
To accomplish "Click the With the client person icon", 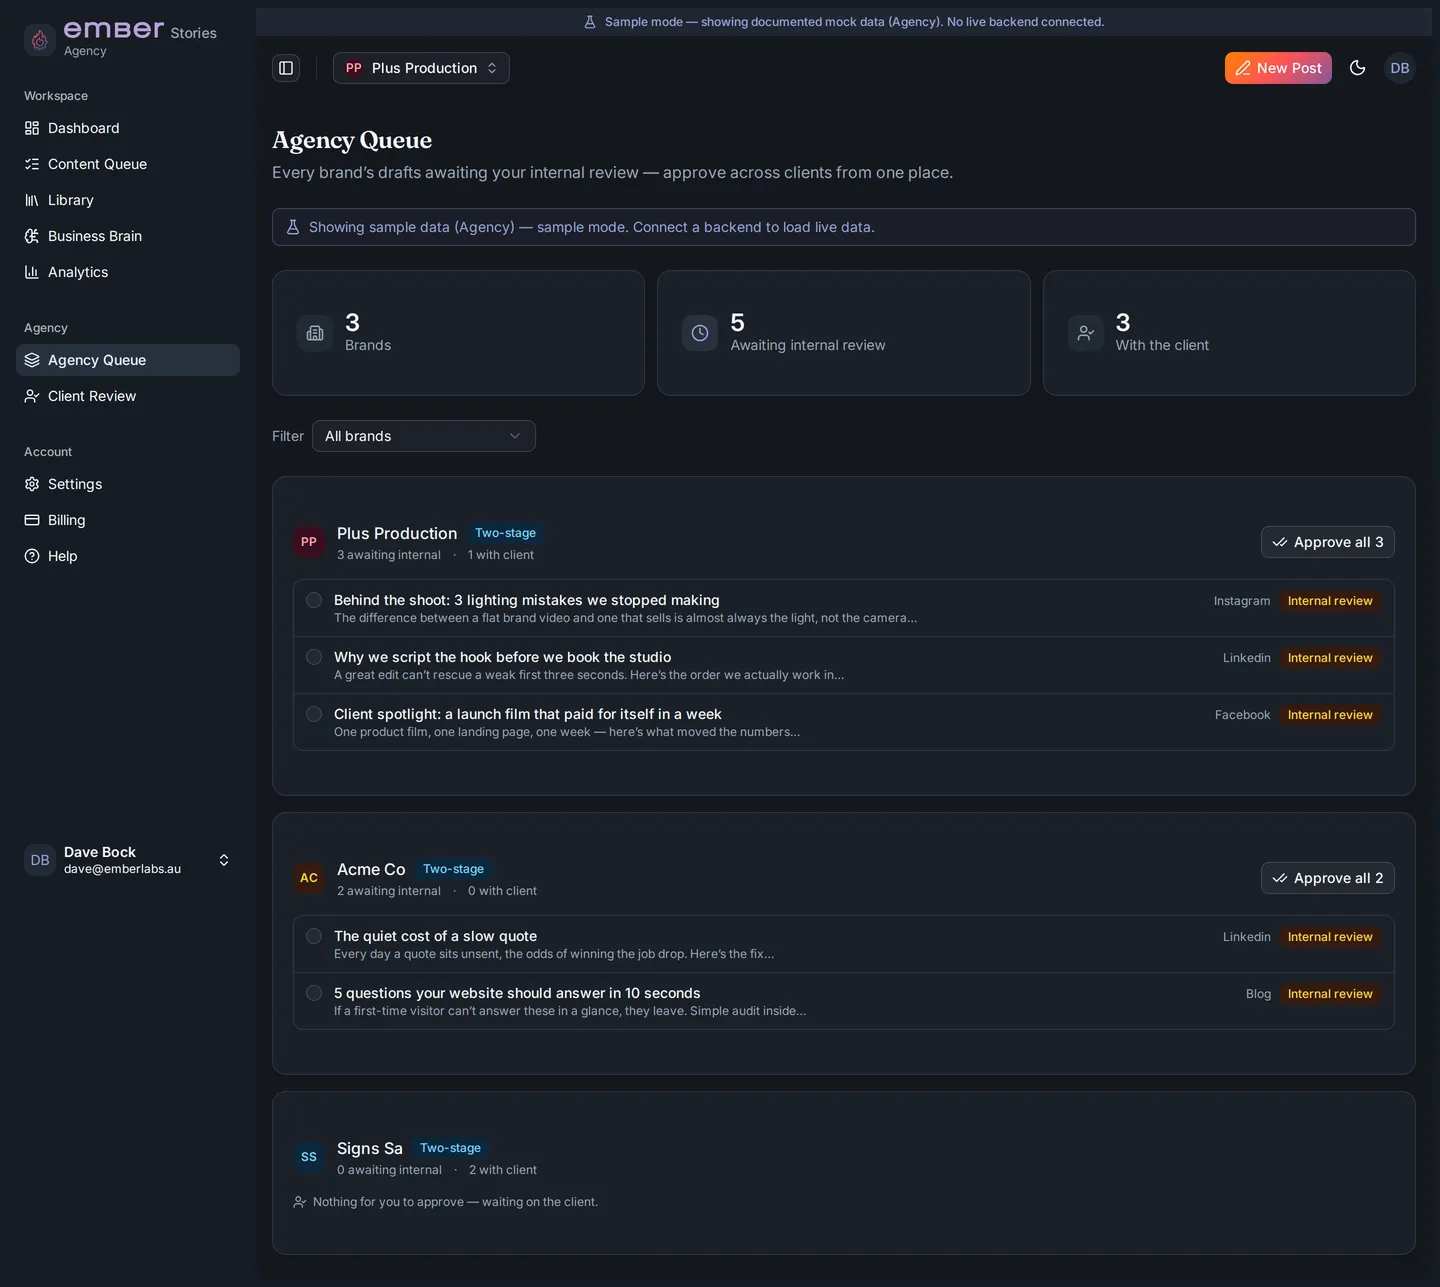I will click(x=1086, y=333).
